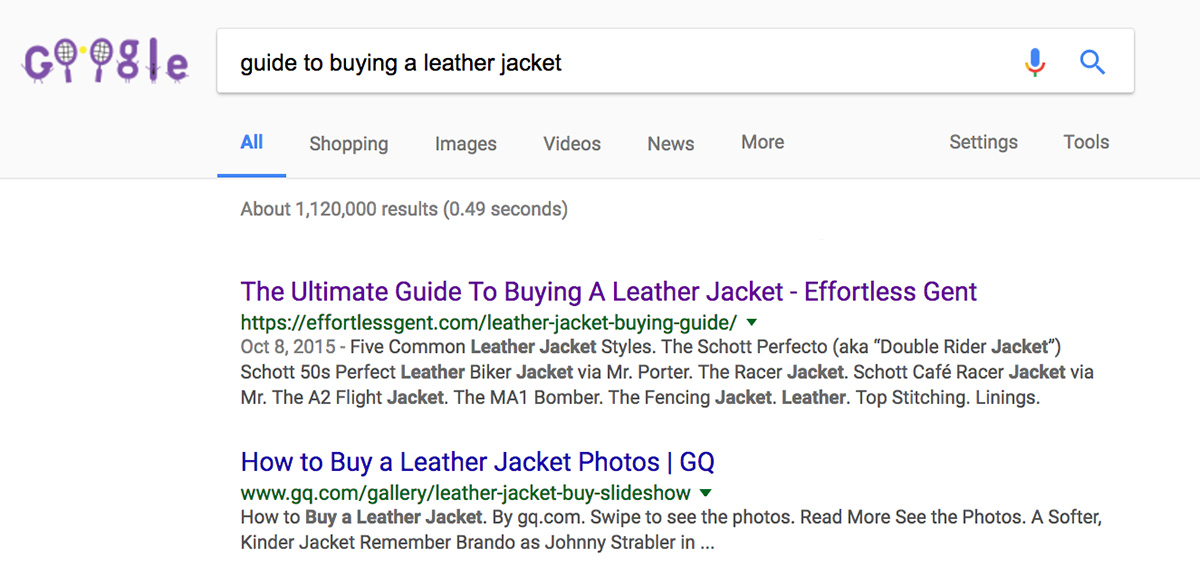Screen dimensions: 1200x586
Task: Switch to the Shopping tab
Action: pos(349,143)
